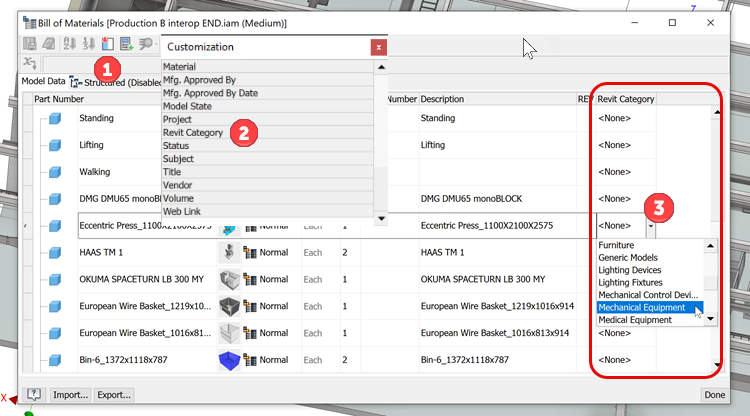Pick Model State in the Customization list
750x416 pixels.
(x=267, y=106)
